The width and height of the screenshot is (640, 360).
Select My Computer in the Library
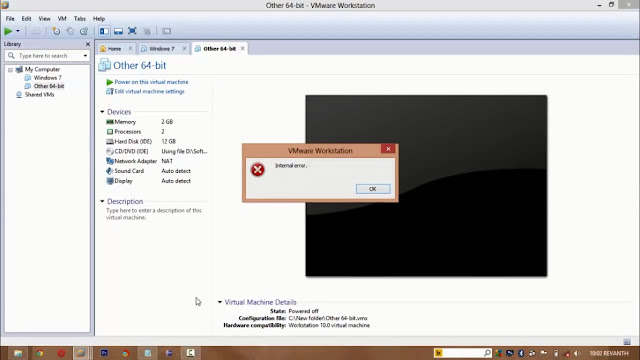coord(42,69)
